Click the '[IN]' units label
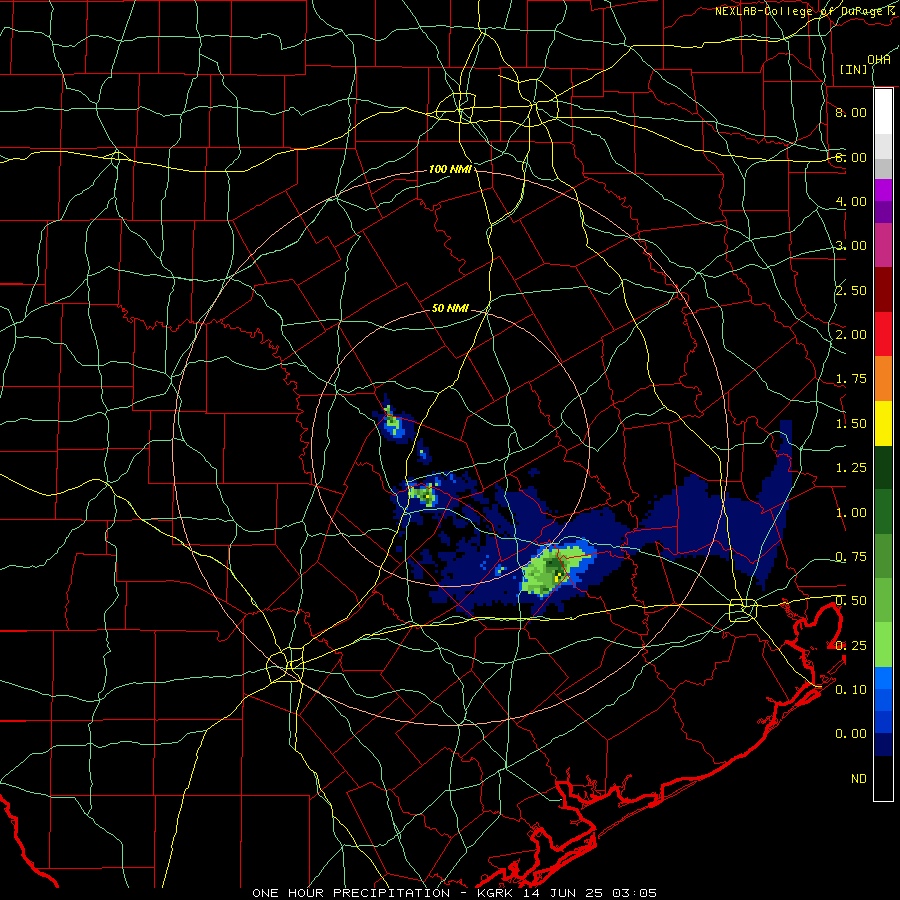Screen dimensions: 900x900 click(x=853, y=69)
